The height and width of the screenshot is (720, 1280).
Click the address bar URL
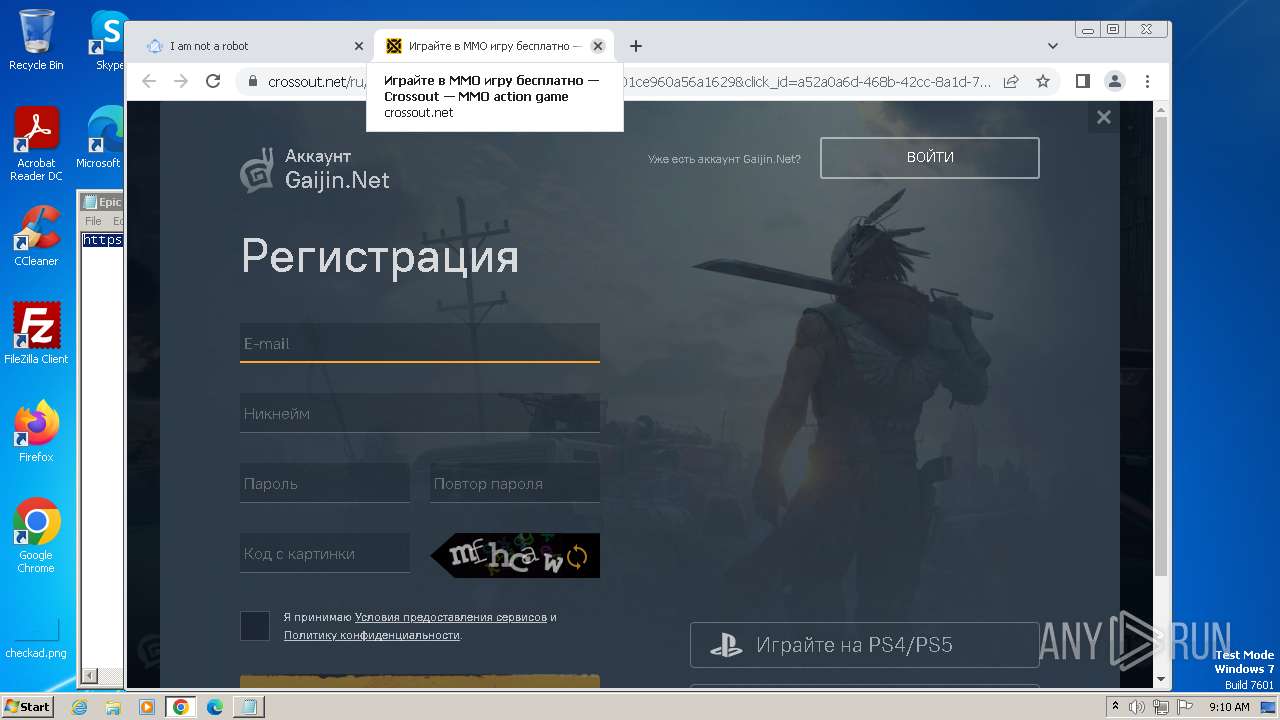pos(630,82)
